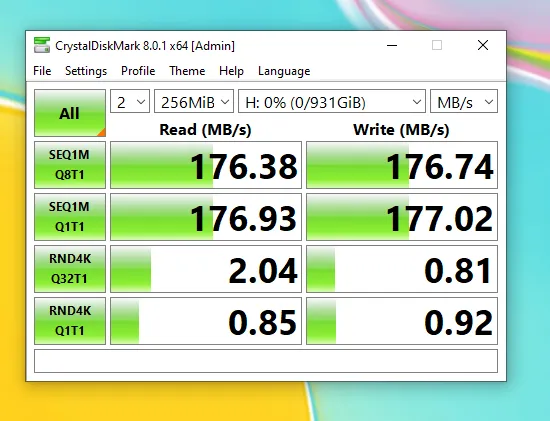
Task: Open the Language menu
Action: pyautogui.click(x=284, y=71)
